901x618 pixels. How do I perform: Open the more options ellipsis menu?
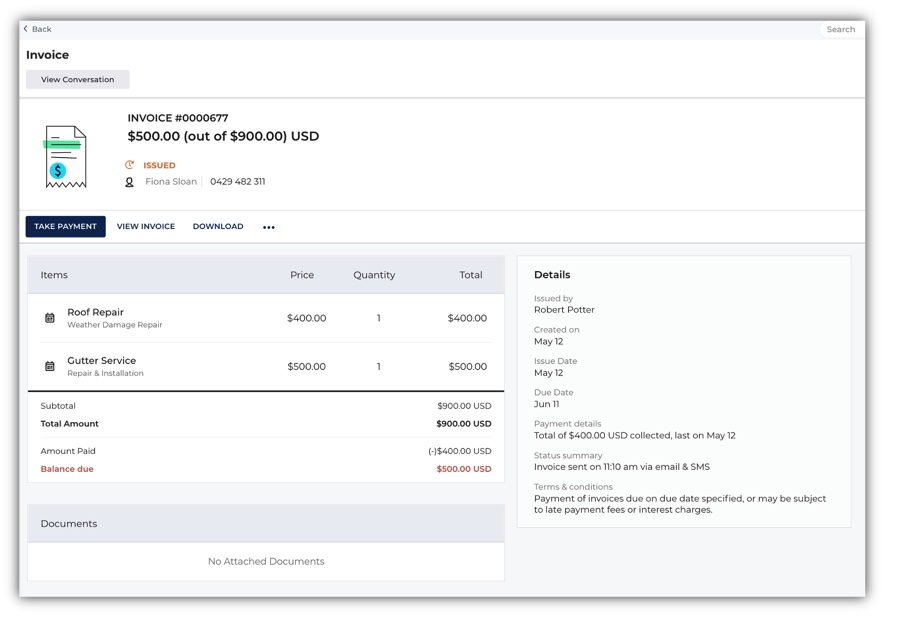pos(269,227)
